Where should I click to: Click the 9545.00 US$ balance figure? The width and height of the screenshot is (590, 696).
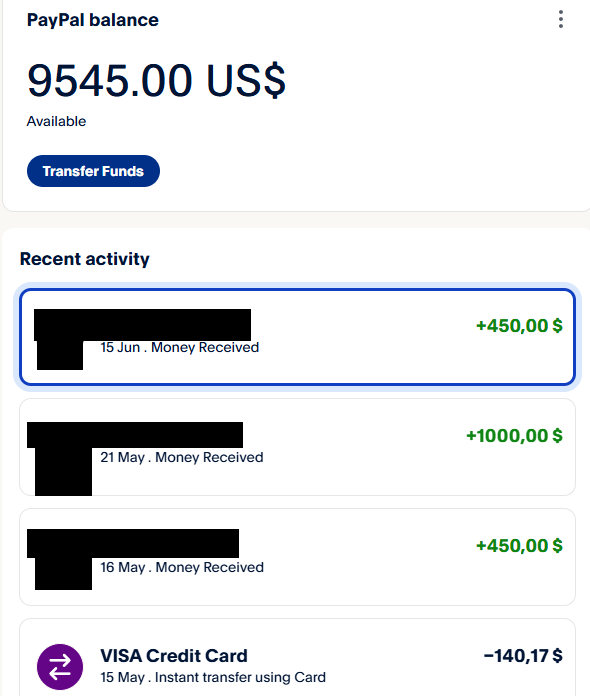(x=156, y=80)
